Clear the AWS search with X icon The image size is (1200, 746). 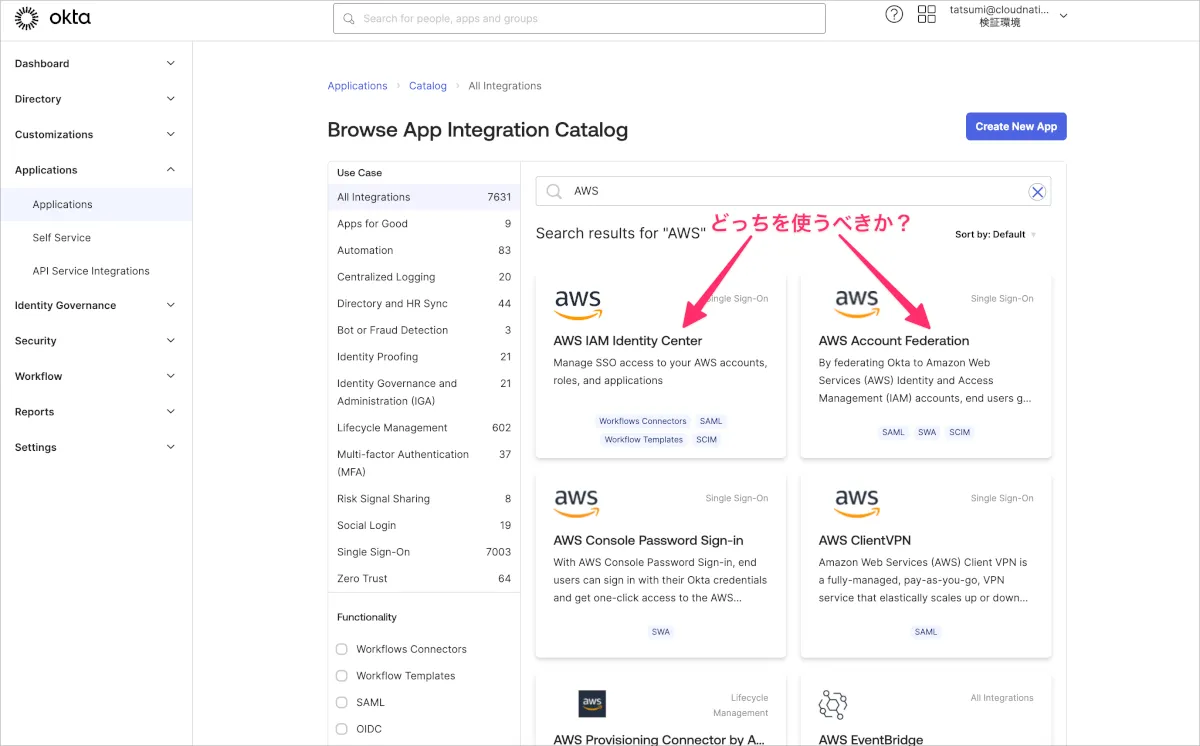click(x=1038, y=192)
